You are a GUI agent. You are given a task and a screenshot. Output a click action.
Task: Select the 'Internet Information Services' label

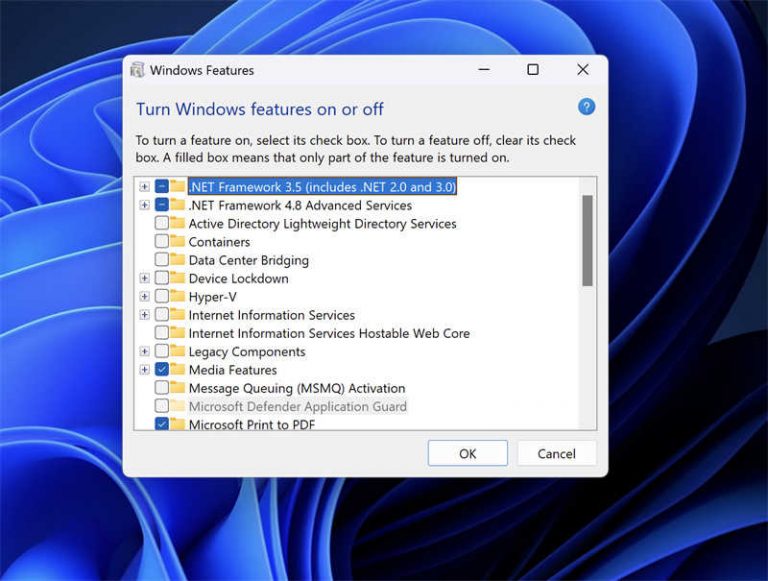[x=272, y=315]
